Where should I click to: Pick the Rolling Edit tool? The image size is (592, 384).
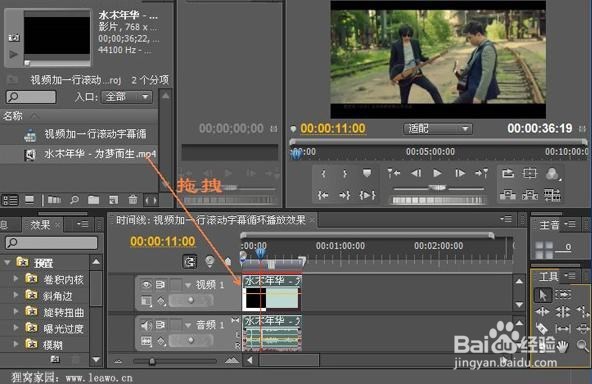[x=563, y=312]
